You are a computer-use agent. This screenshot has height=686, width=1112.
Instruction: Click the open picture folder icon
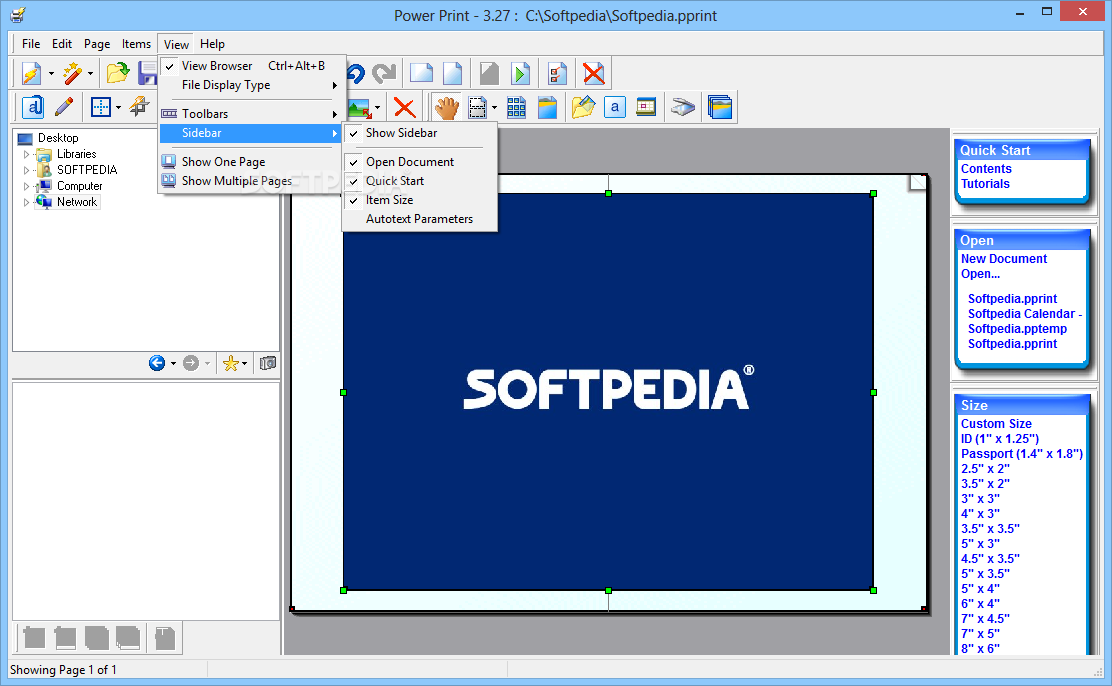pyautogui.click(x=583, y=108)
